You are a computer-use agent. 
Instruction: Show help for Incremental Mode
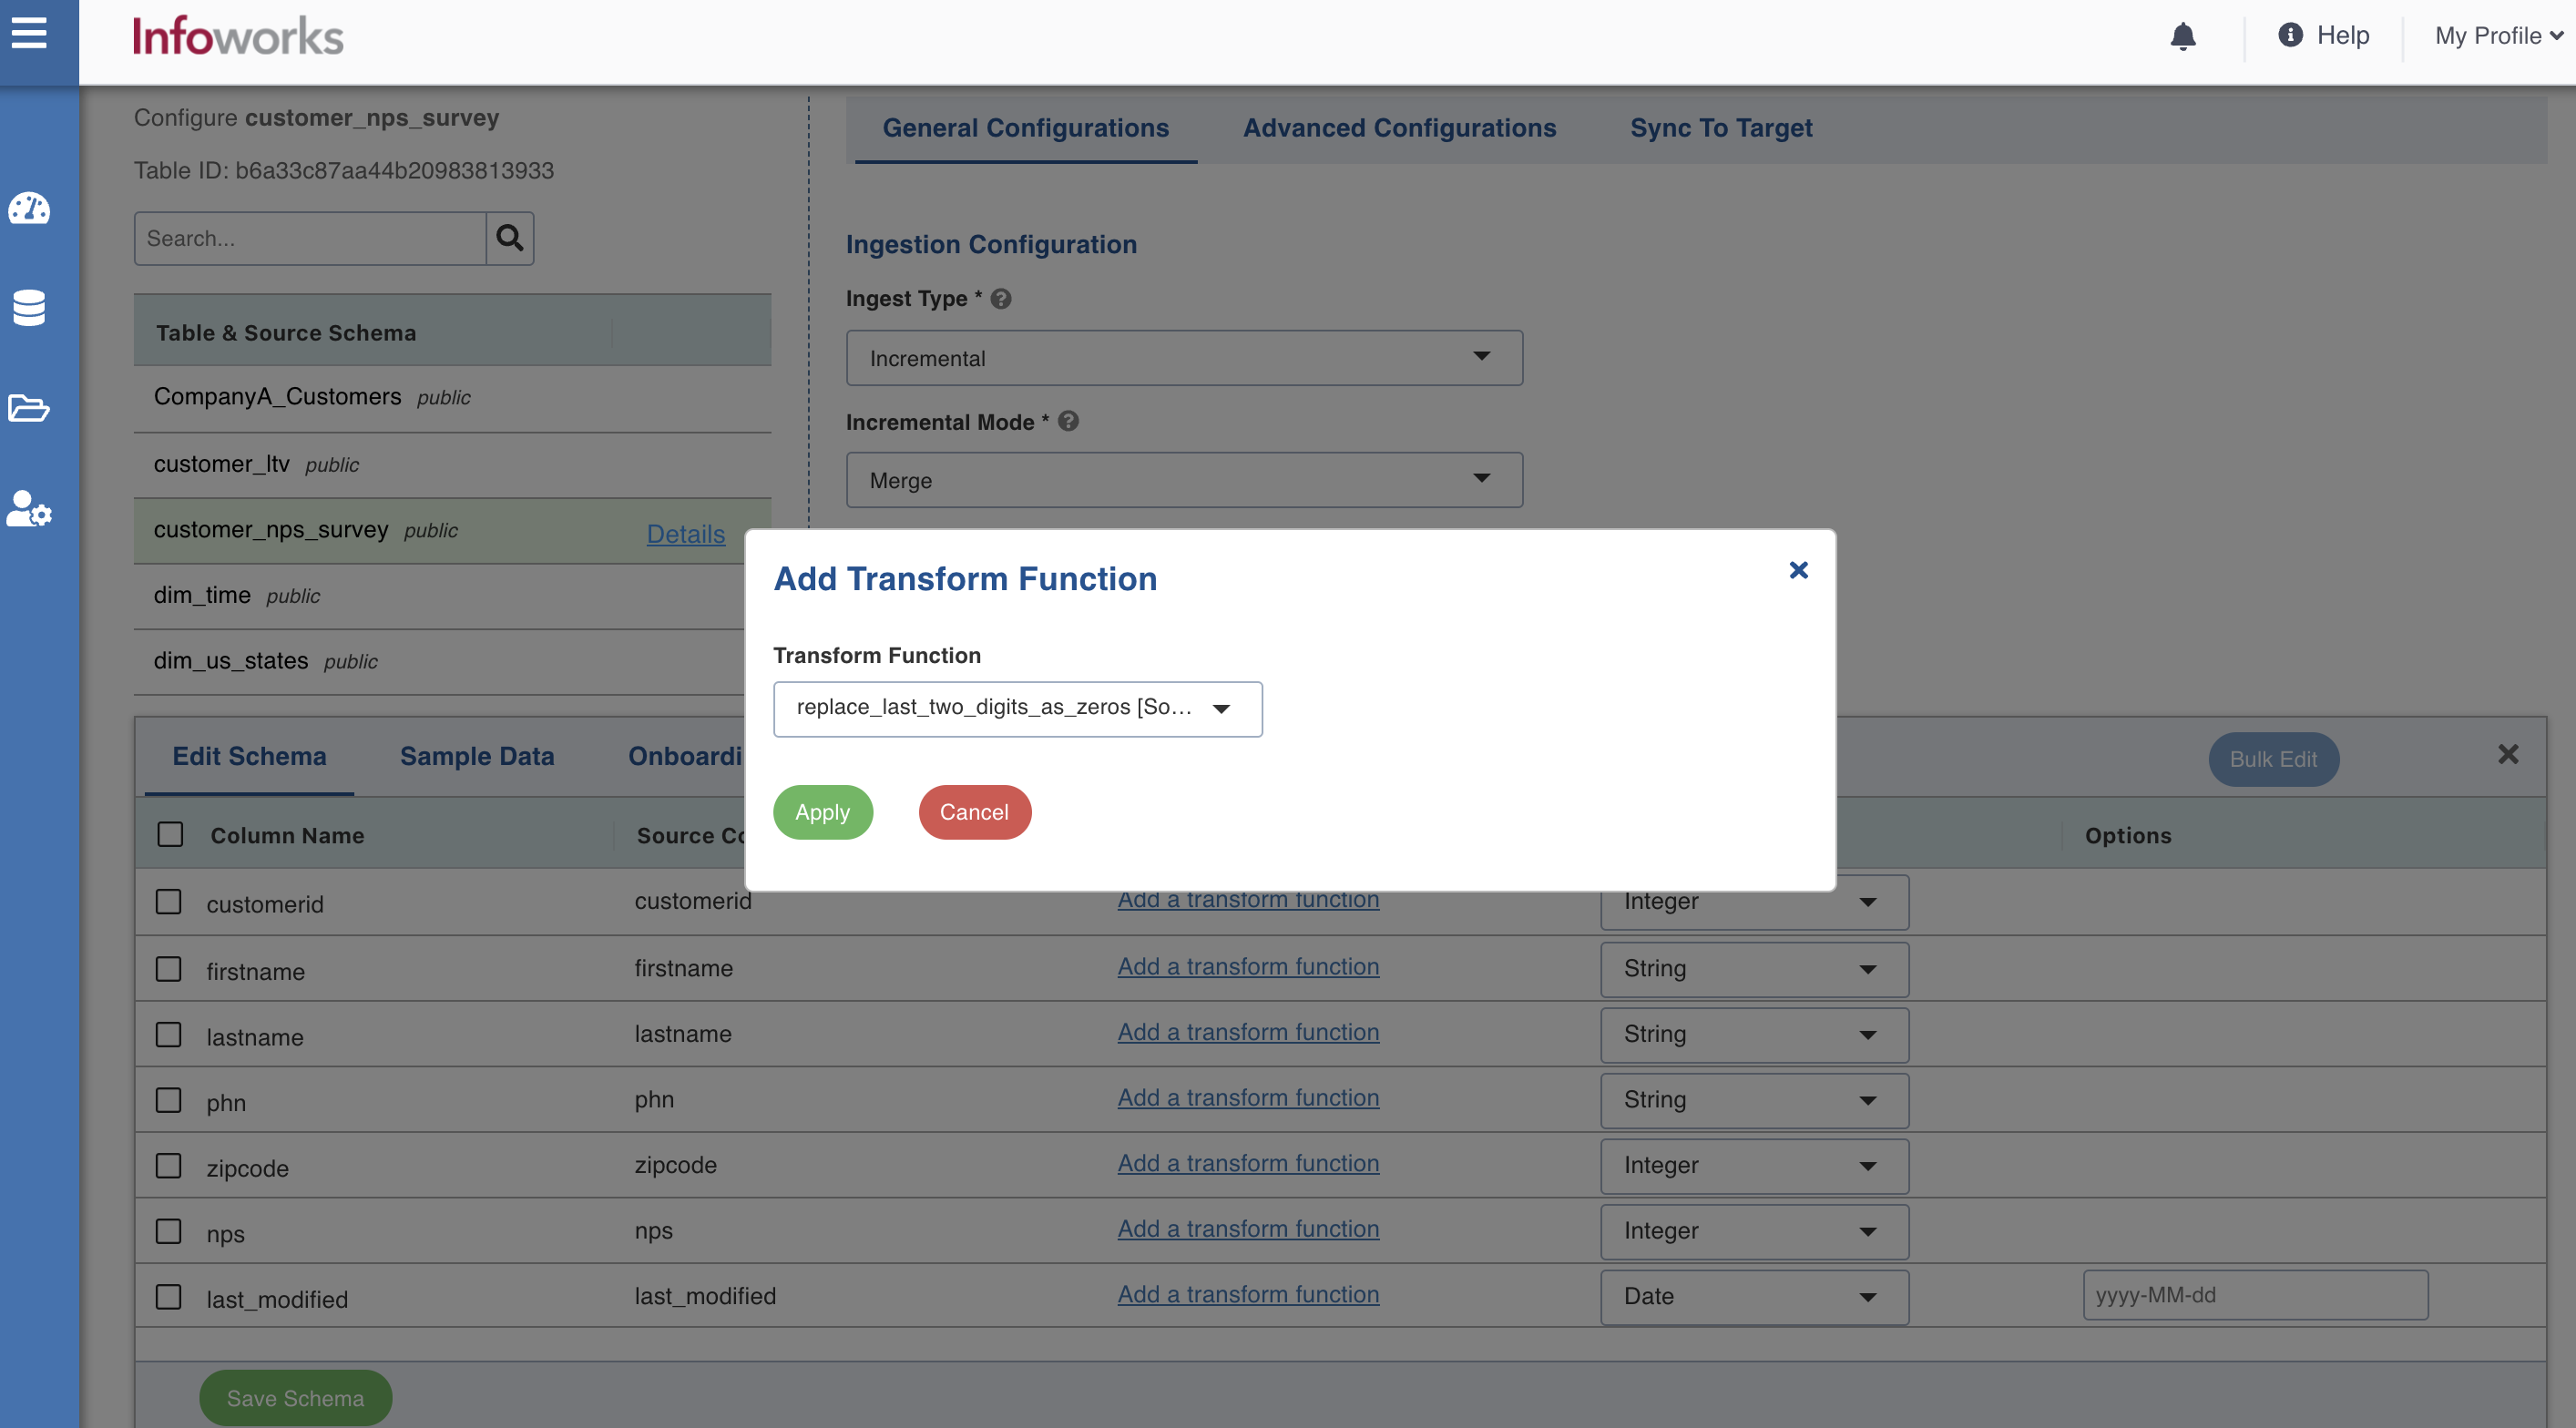coord(1068,421)
